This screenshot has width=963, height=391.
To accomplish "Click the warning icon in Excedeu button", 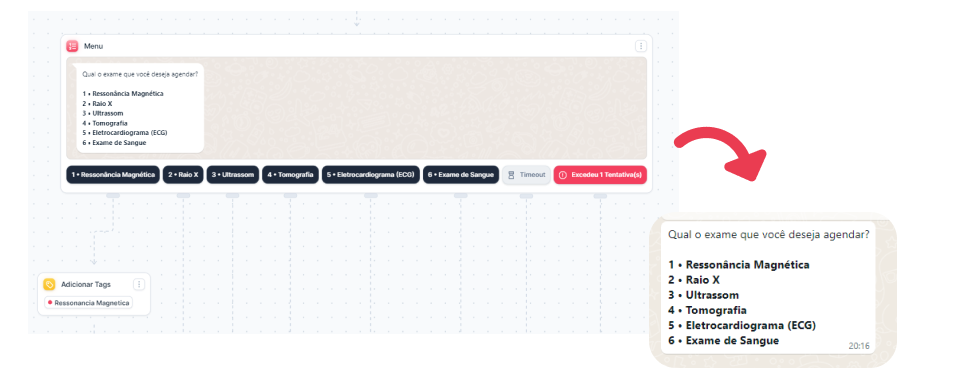I will 563,175.
